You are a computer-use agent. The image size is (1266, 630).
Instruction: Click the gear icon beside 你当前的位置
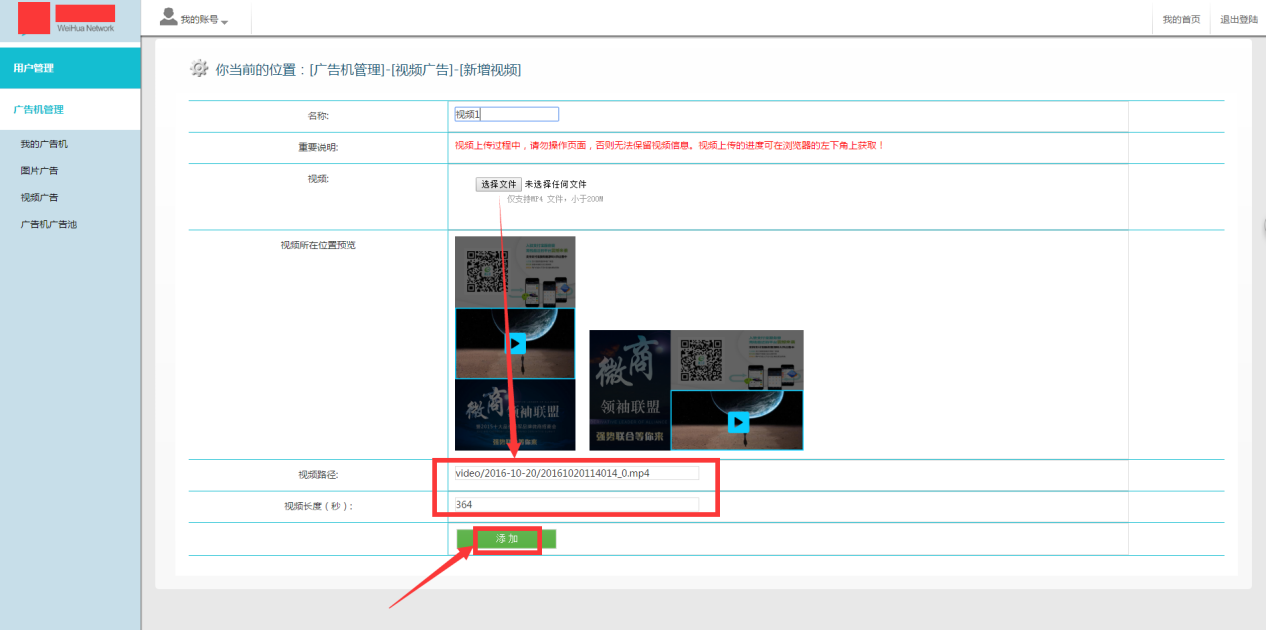pos(199,69)
